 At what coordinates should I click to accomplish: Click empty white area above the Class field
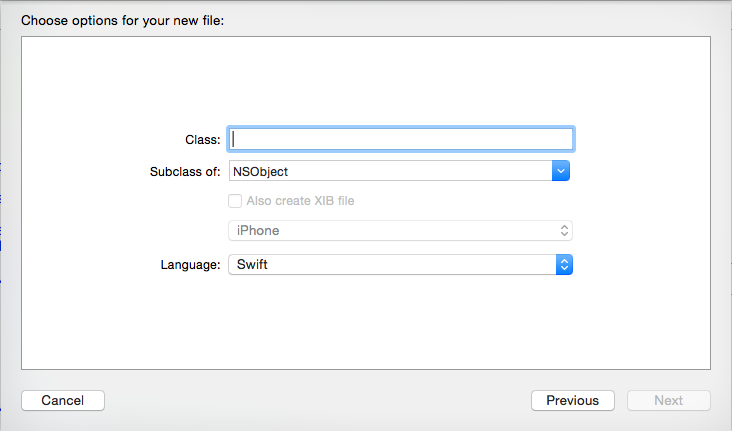(x=366, y=79)
